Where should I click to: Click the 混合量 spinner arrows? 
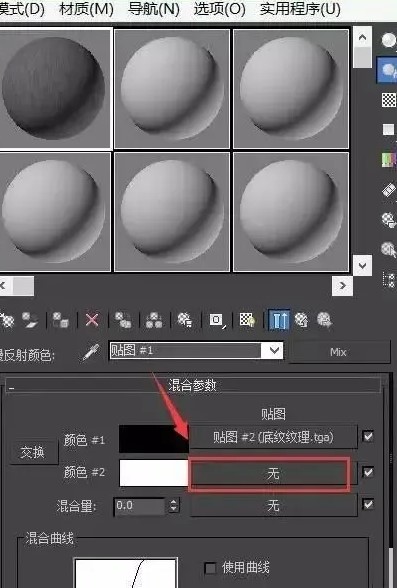pyautogui.click(x=174, y=506)
